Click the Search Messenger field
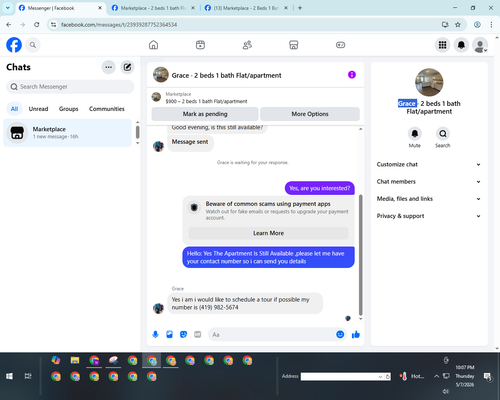 (70, 87)
